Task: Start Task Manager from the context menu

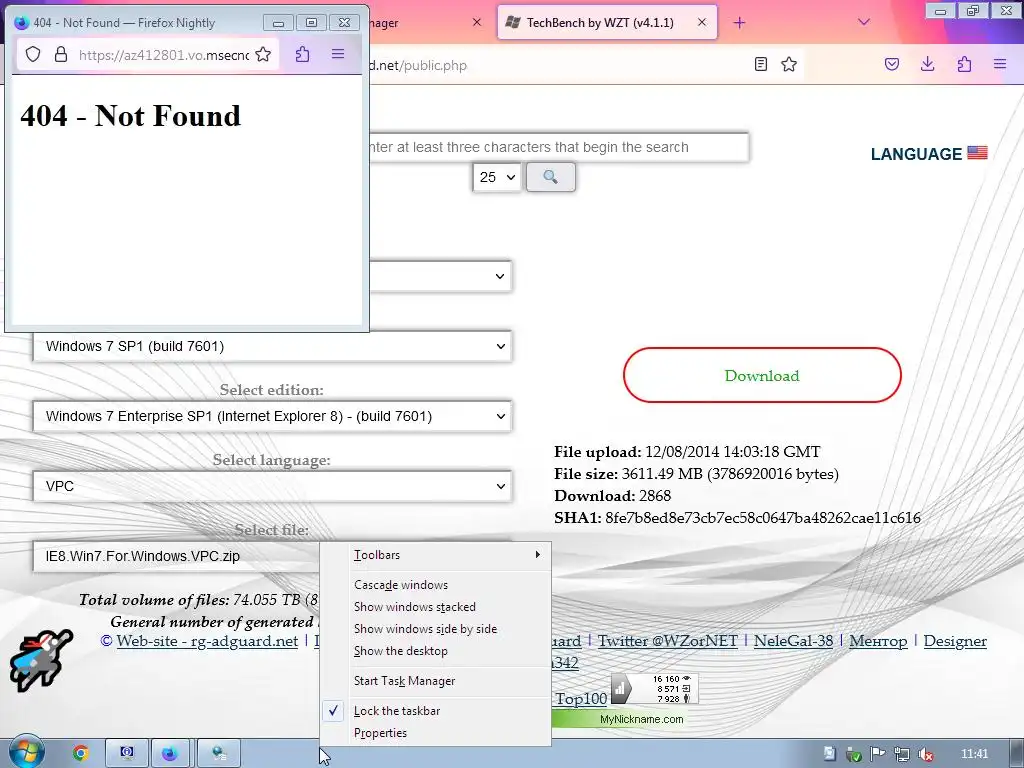Action: 435,680
